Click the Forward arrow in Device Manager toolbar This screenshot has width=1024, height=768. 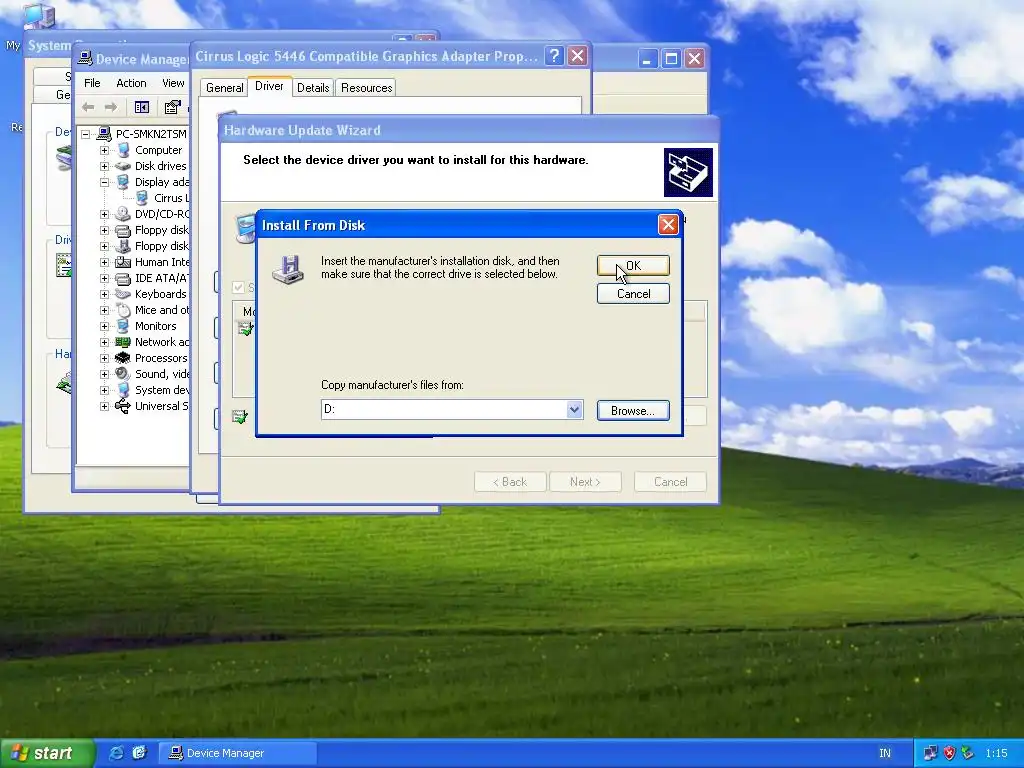point(111,107)
